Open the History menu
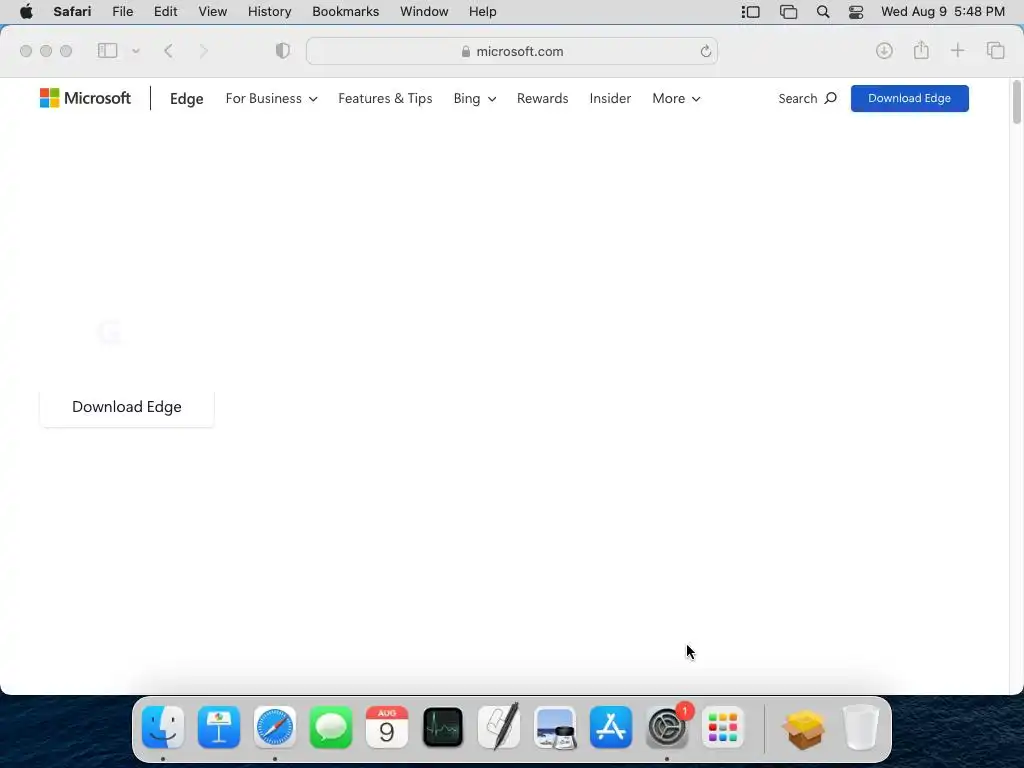1024x768 pixels. 269,12
